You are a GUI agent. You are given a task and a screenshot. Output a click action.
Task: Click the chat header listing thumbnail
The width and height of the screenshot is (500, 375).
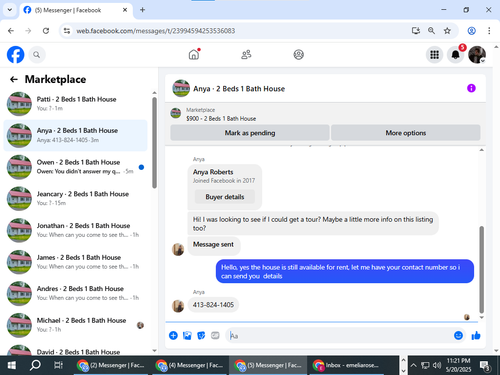coord(181,88)
